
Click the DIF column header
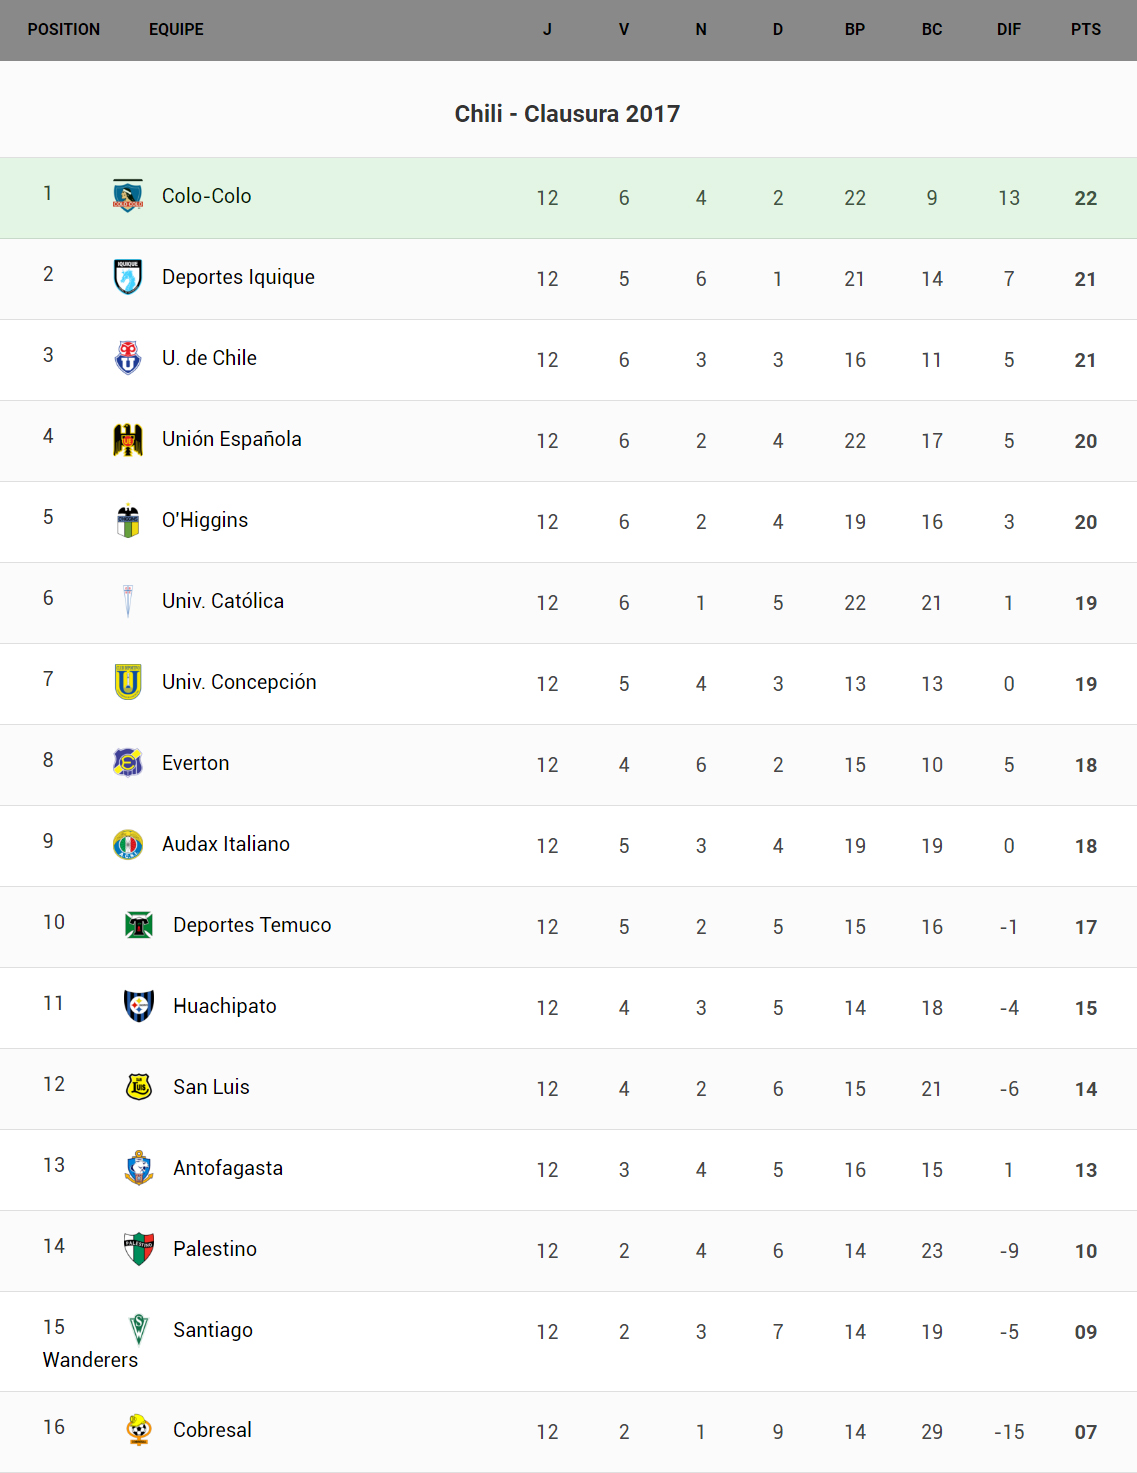click(1008, 30)
